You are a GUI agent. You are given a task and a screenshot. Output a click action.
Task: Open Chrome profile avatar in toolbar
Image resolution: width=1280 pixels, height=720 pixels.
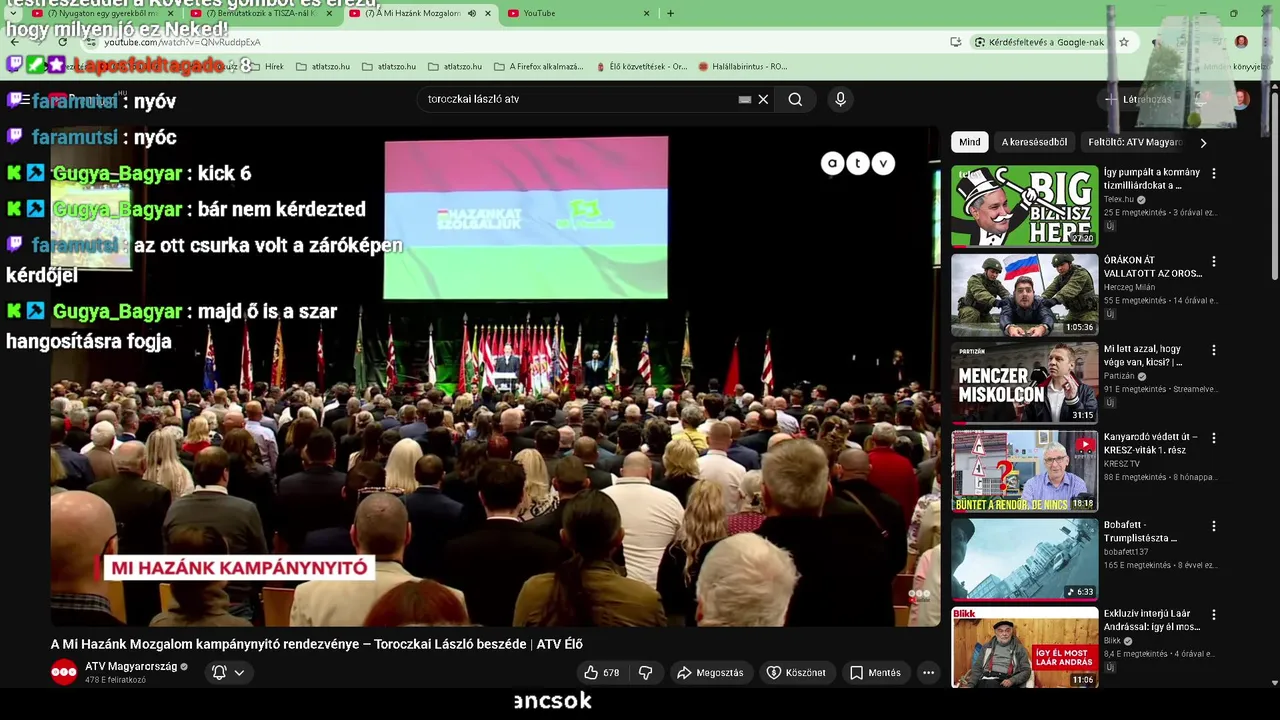click(x=1241, y=42)
